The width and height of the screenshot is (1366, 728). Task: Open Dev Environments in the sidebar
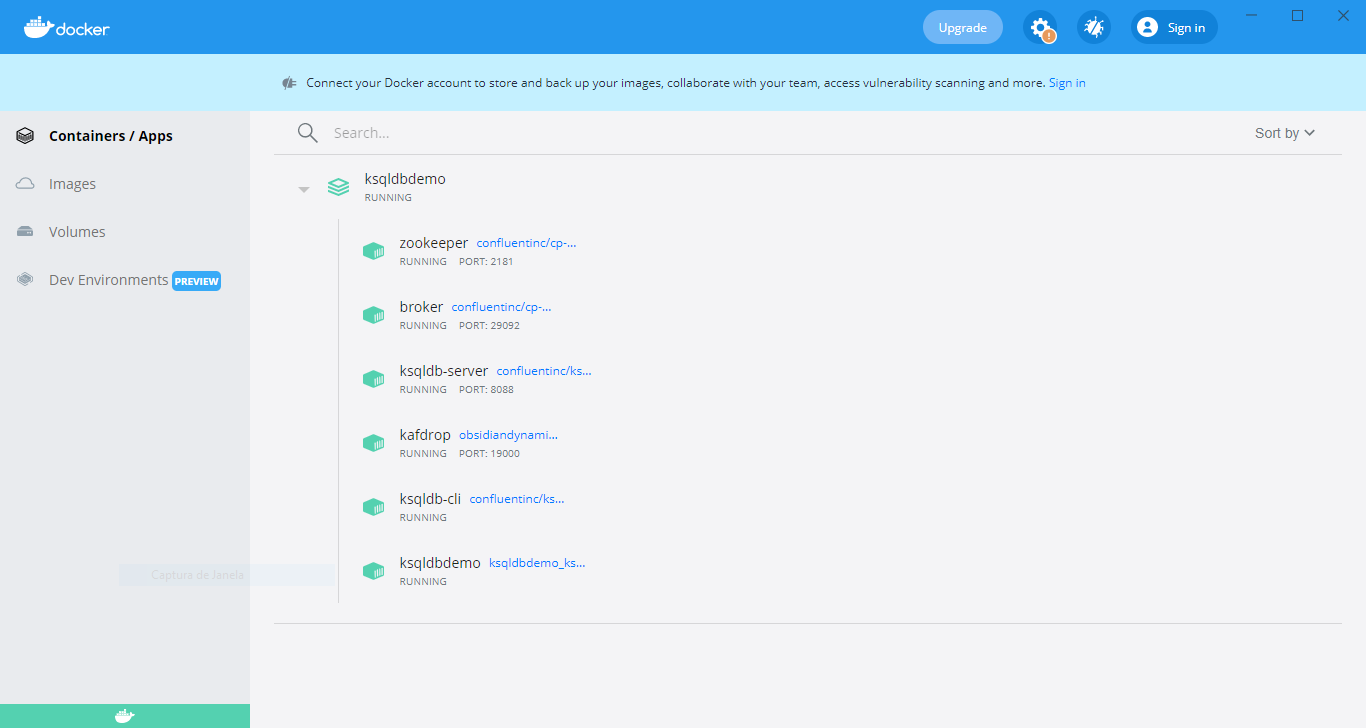coord(107,280)
